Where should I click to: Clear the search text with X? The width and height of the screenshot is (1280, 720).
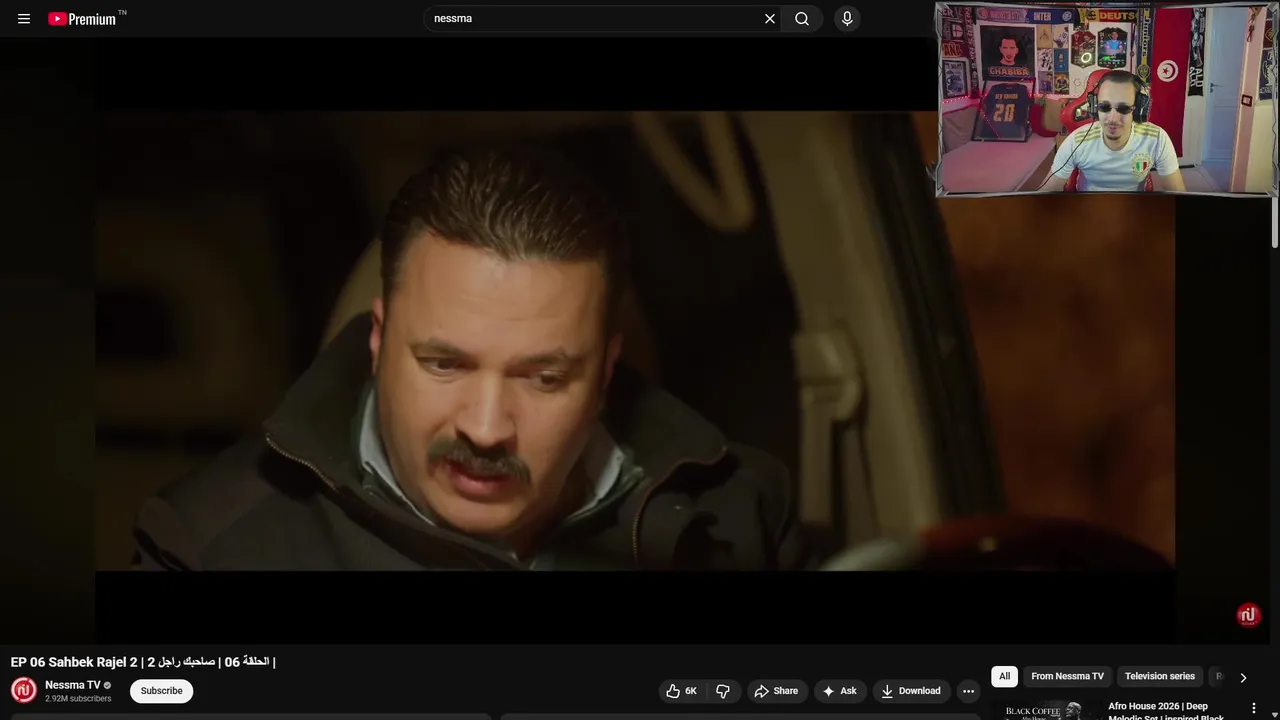(x=770, y=19)
